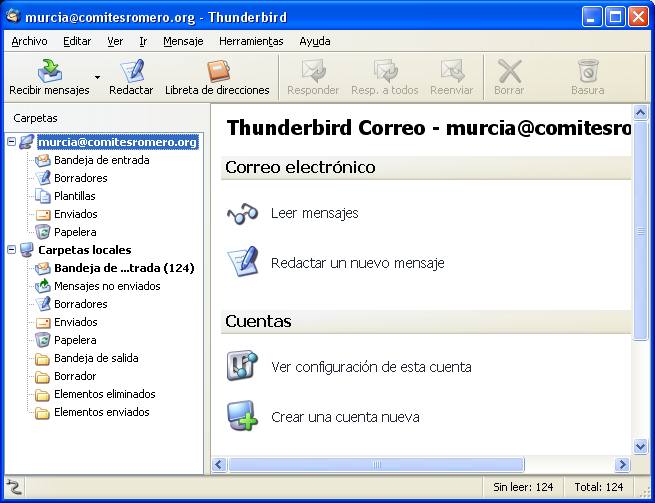Select the Papelera folder under murcia account

pyautogui.click(x=75, y=232)
